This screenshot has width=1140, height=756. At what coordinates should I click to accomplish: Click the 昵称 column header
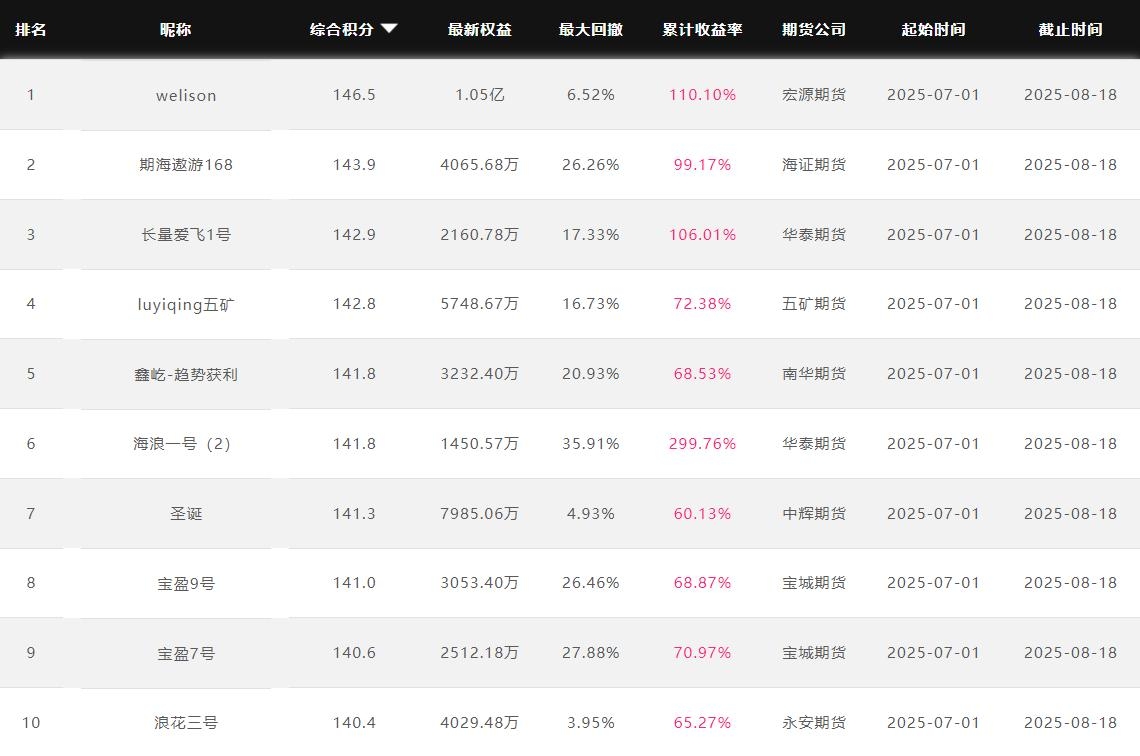(175, 30)
